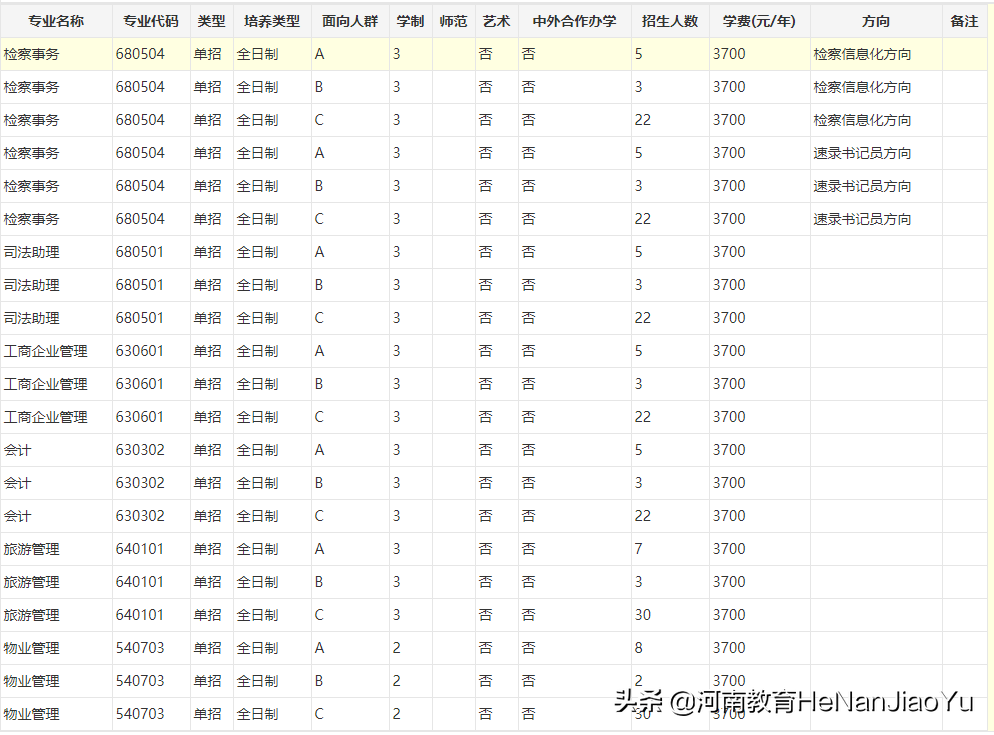The image size is (994, 735).
Task: Click 旅游管理 in its group A row
Action: point(31,549)
